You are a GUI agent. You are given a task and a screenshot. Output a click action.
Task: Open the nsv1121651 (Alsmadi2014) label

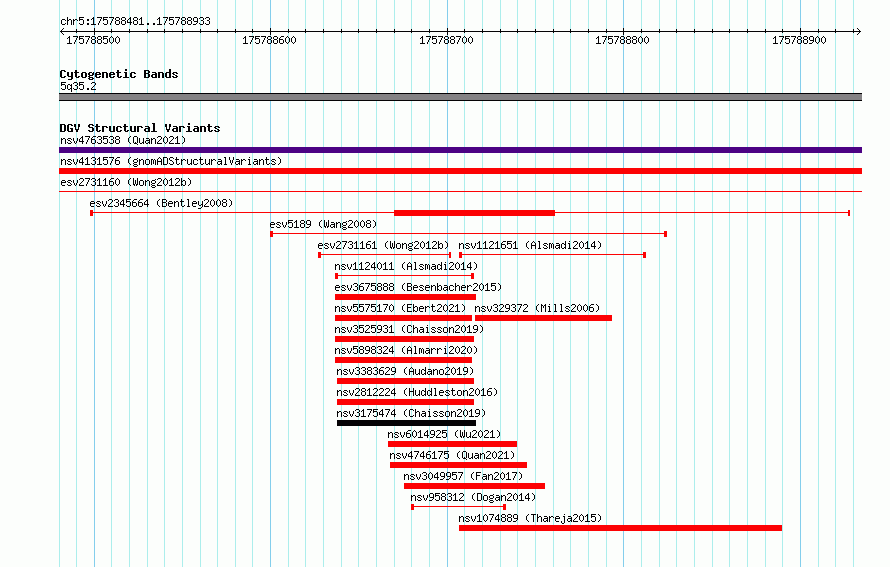[530, 245]
